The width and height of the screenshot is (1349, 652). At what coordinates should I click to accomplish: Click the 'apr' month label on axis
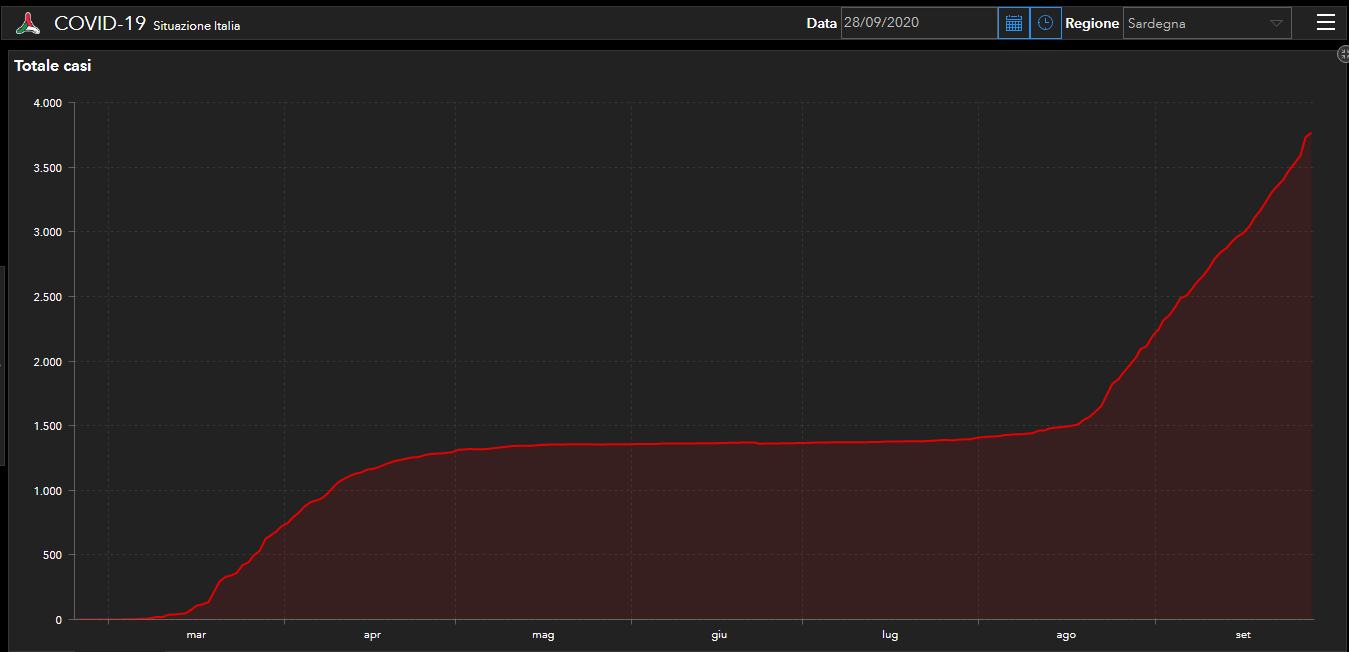[372, 635]
